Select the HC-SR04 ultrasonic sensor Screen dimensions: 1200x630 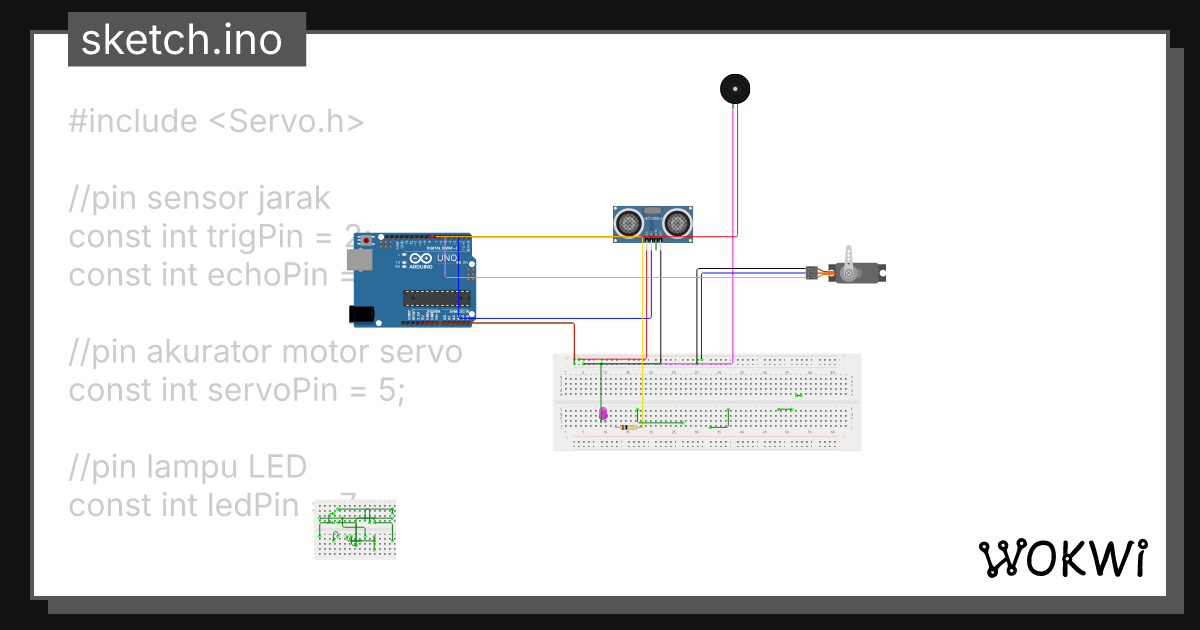click(651, 222)
